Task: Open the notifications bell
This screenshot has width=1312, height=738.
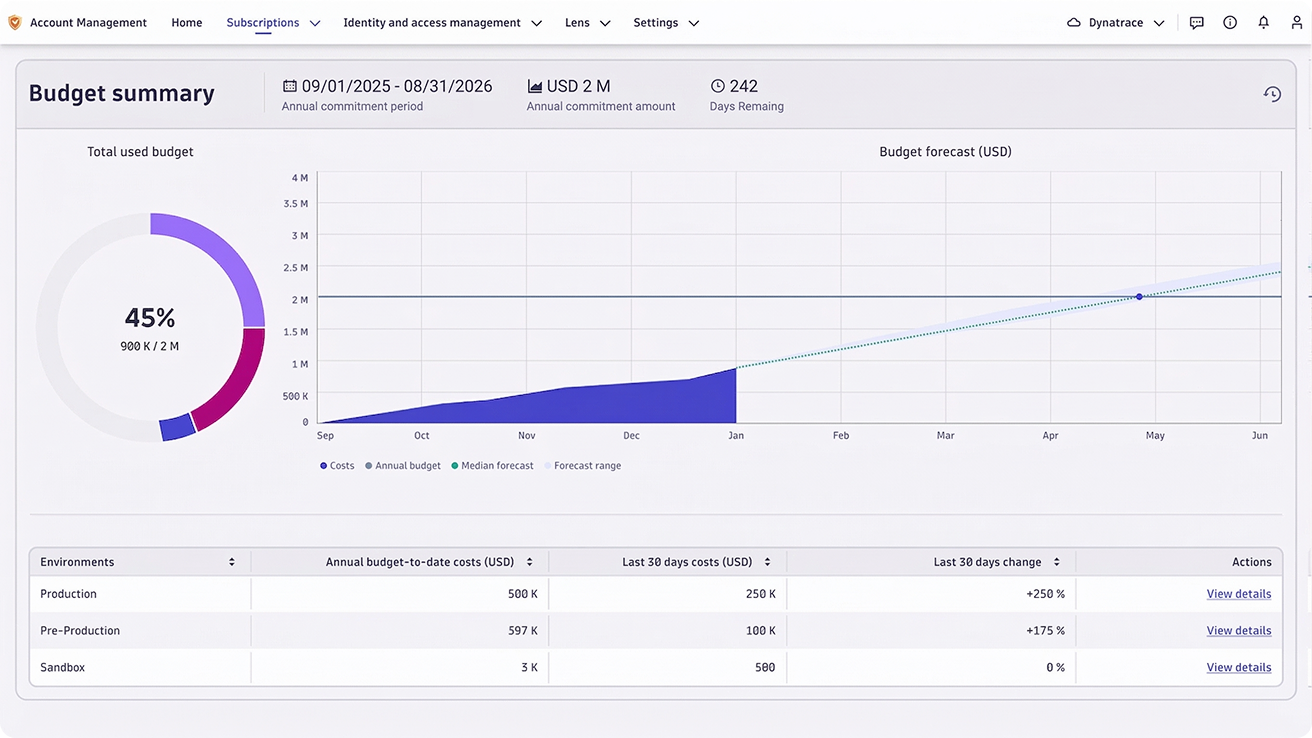Action: click(x=1264, y=22)
